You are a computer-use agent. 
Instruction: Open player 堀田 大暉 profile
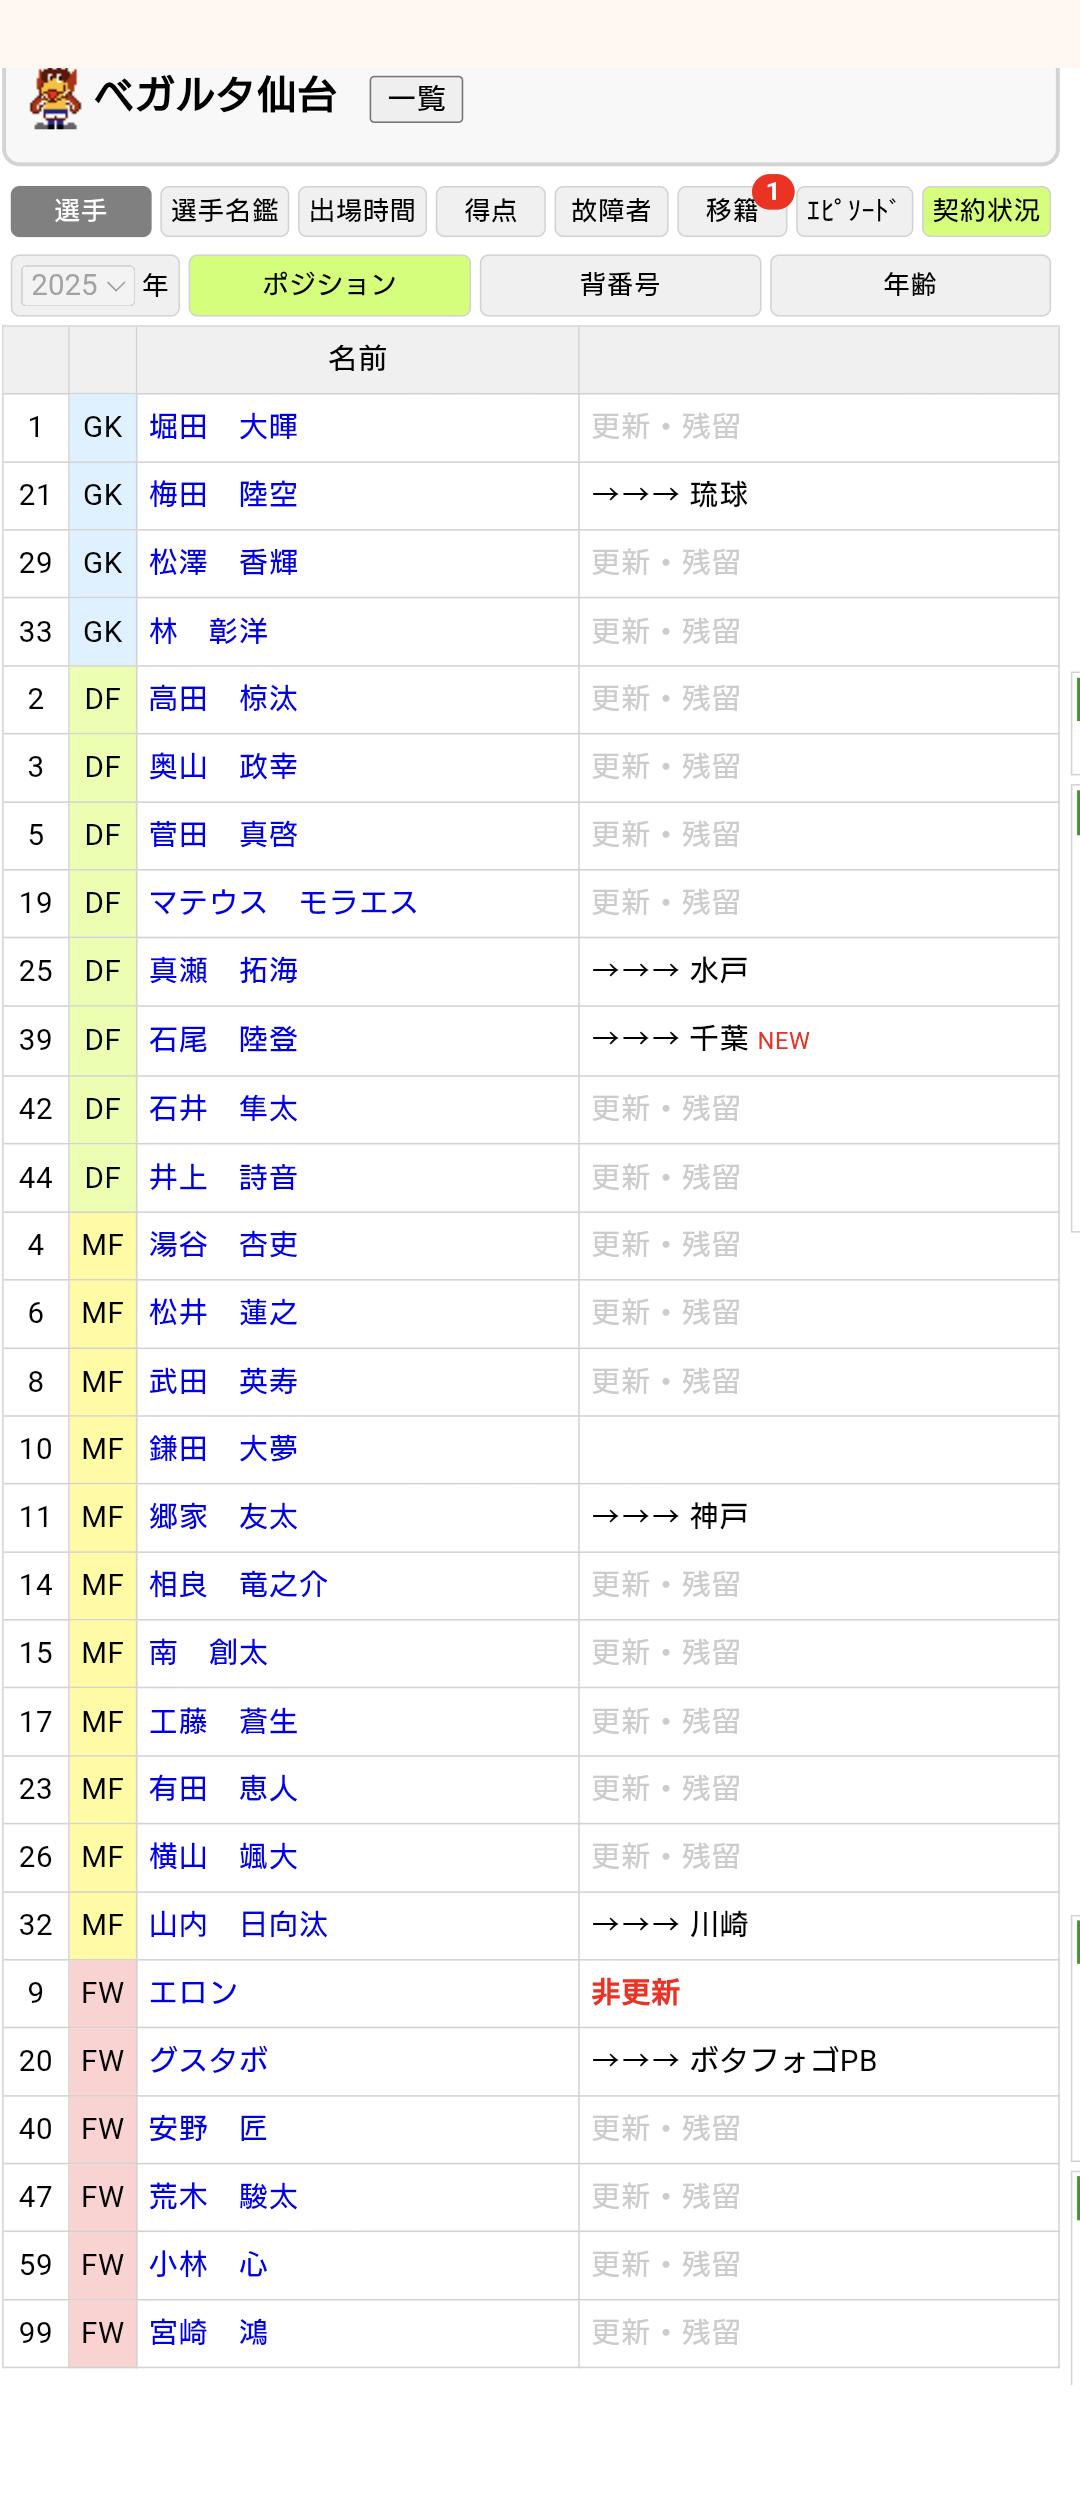pos(223,427)
